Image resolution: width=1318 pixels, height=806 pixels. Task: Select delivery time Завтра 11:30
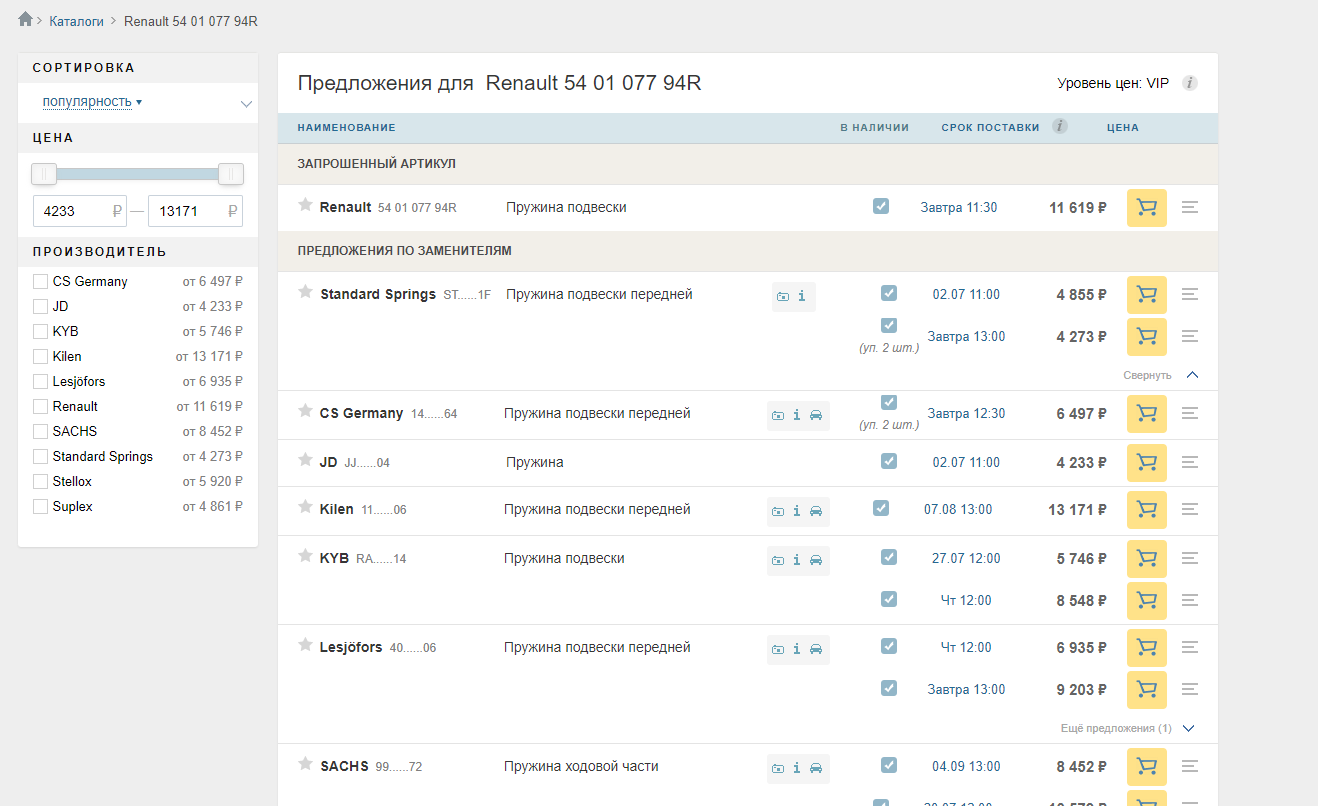click(x=959, y=208)
